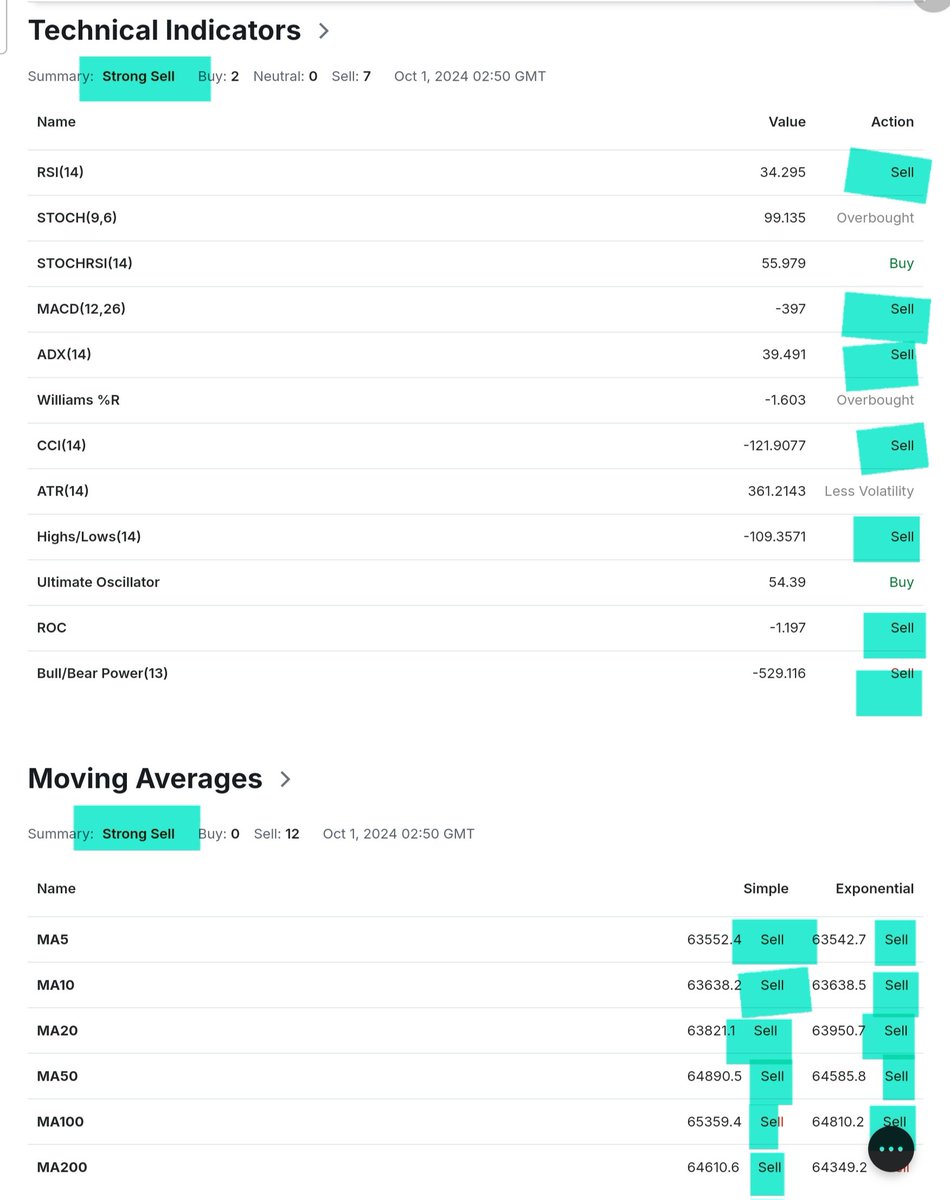Click the highlighted Strong Sell technical summary
This screenshot has width=950, height=1200.
point(139,76)
